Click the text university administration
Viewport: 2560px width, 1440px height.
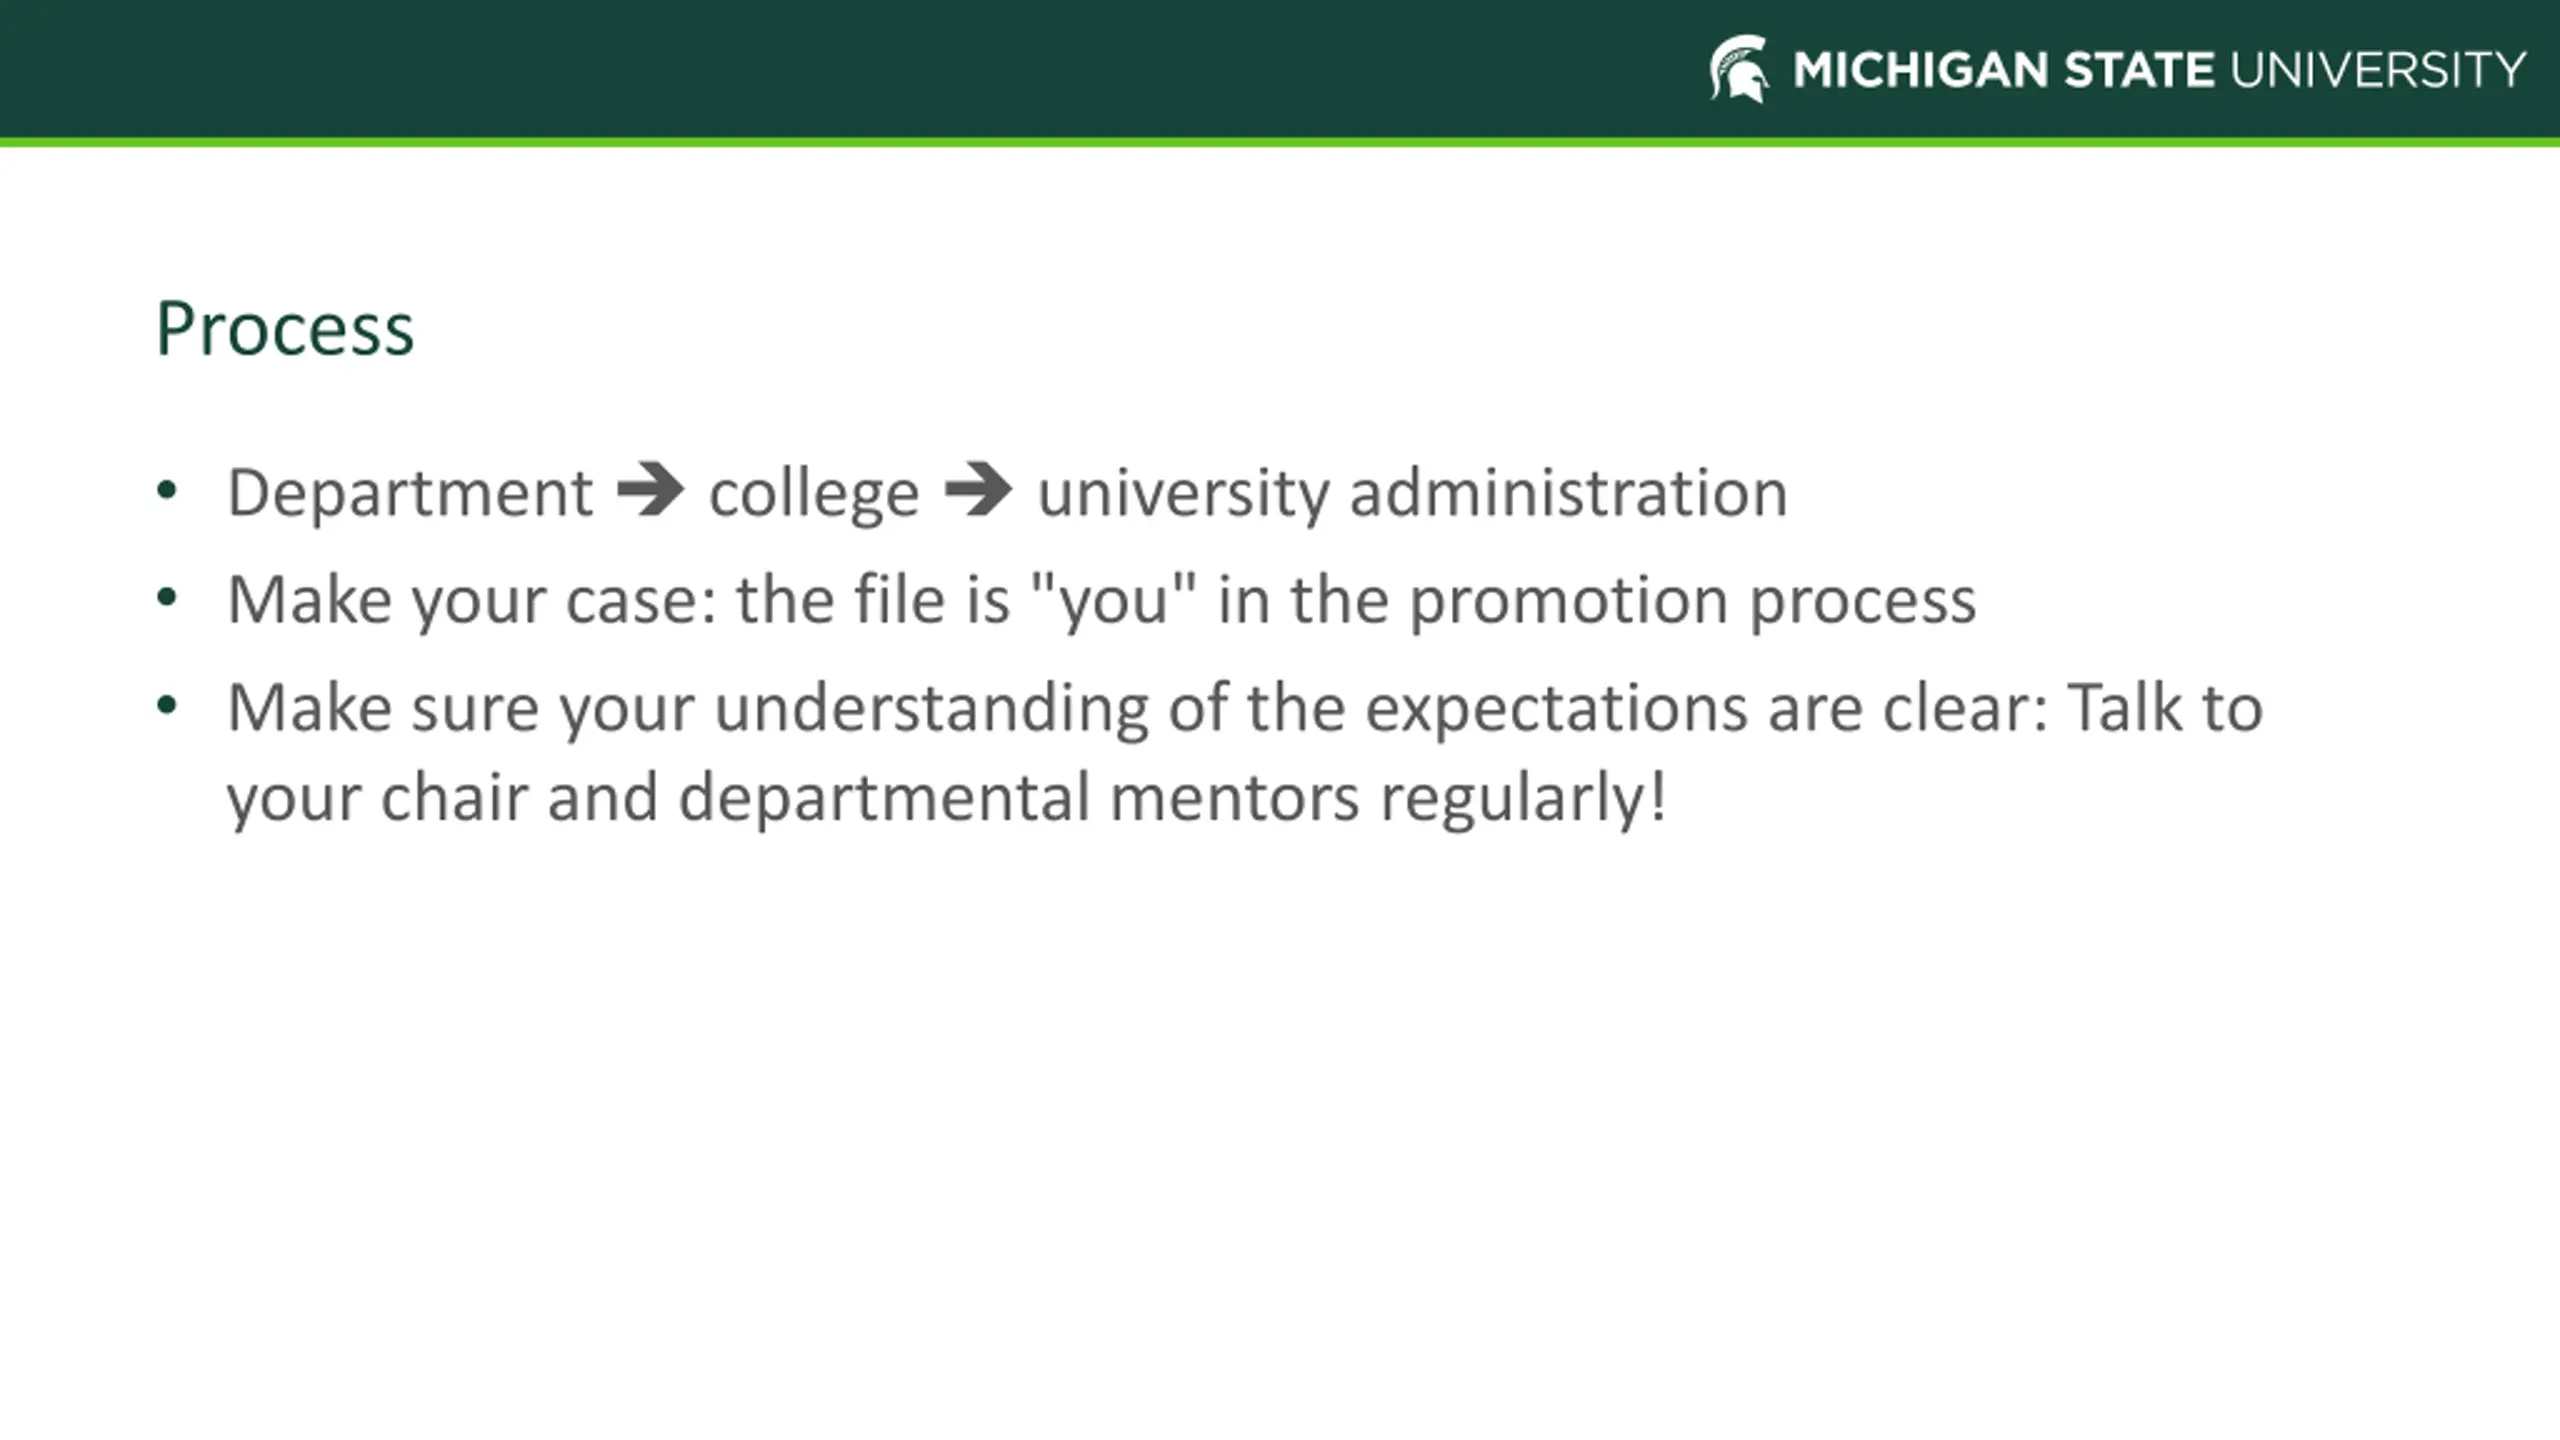[1412, 493]
